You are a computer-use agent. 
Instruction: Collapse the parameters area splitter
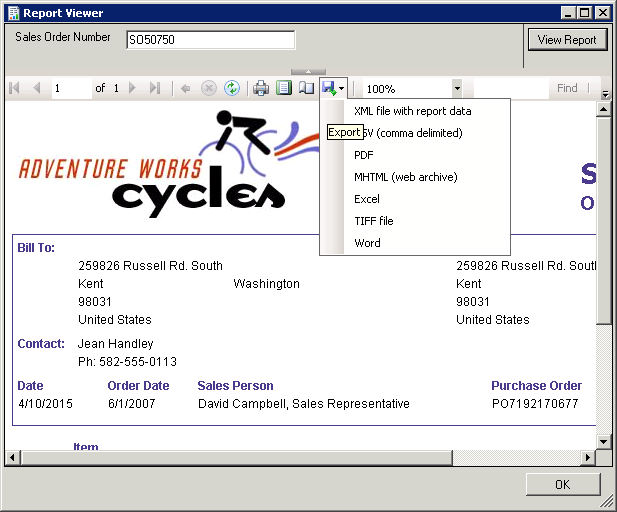tap(308, 72)
